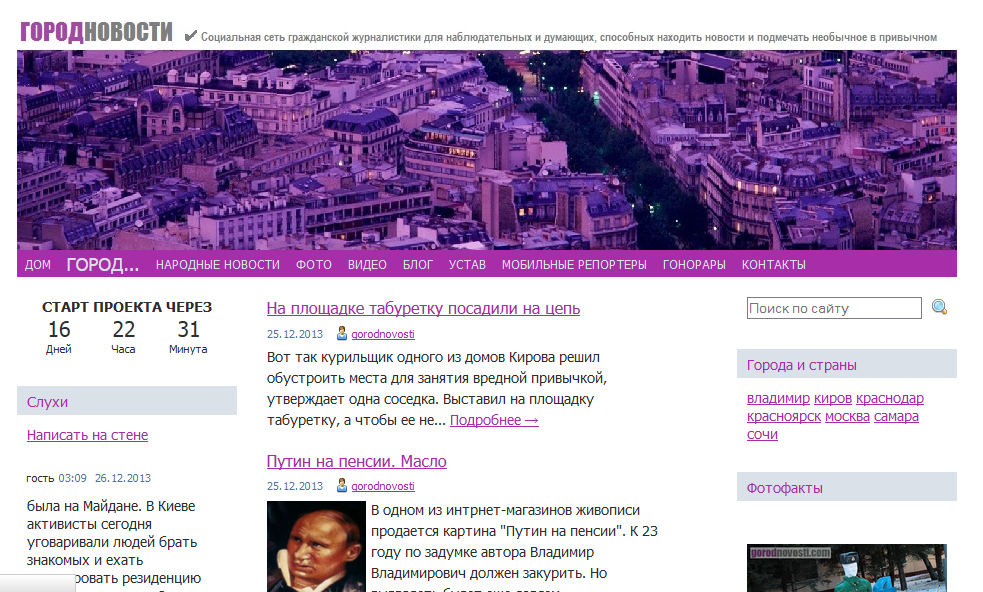Screen dimensions: 983x592
Task: Open the ГОРОД... menu item
Action: (103, 265)
